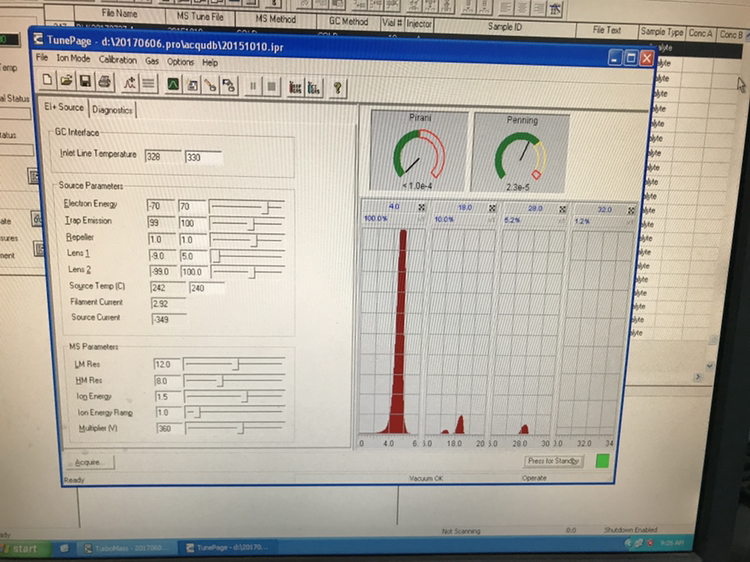Click the Penning vacuum gauge
Image resolution: width=750 pixels, height=562 pixels.
[x=520, y=153]
